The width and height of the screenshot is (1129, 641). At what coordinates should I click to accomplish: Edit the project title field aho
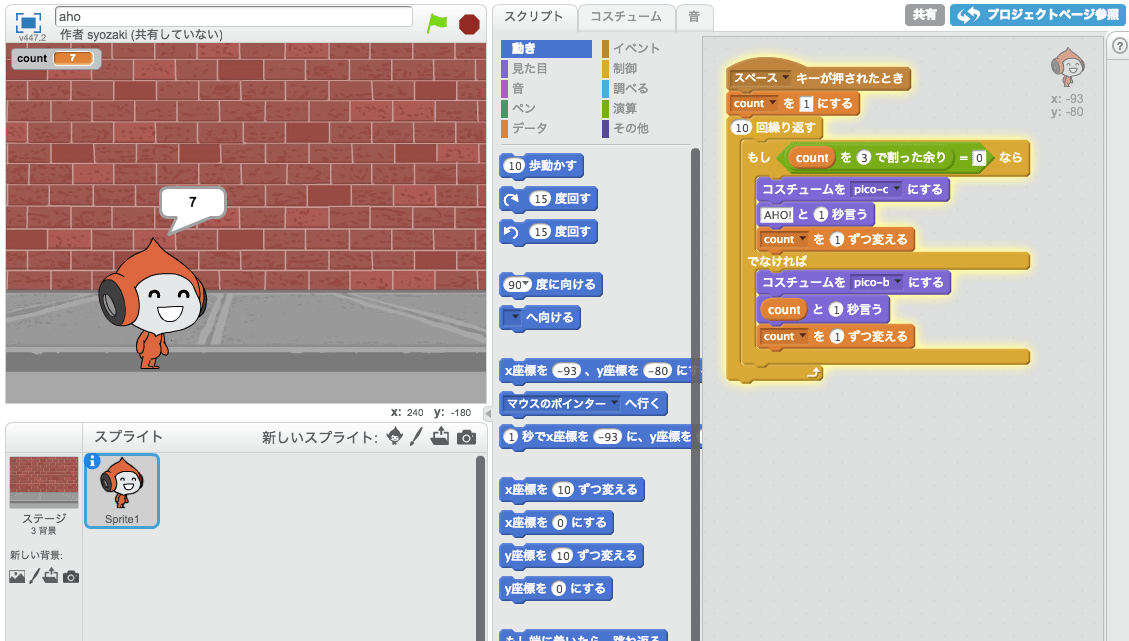coord(233,17)
